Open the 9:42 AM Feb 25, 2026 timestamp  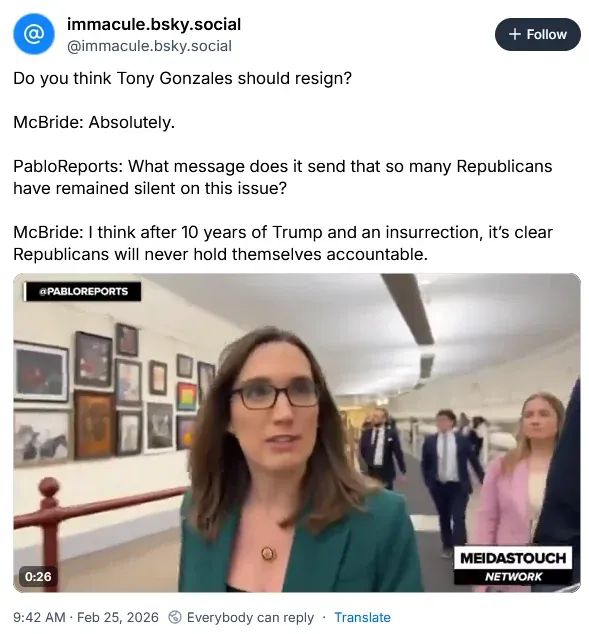[86, 617]
